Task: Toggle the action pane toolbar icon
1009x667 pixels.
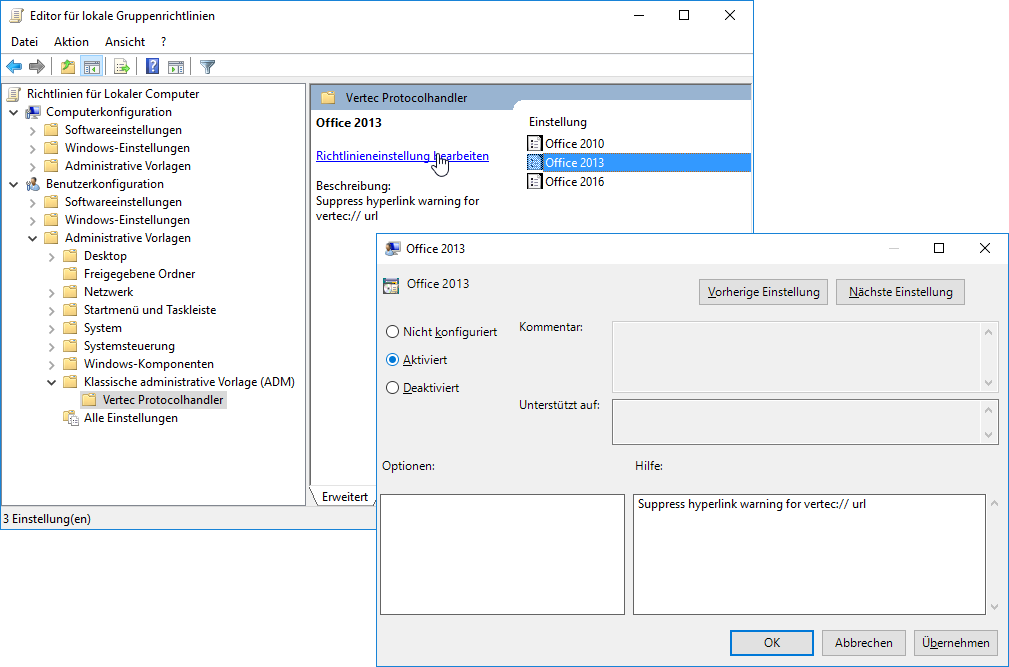Action: click(176, 67)
